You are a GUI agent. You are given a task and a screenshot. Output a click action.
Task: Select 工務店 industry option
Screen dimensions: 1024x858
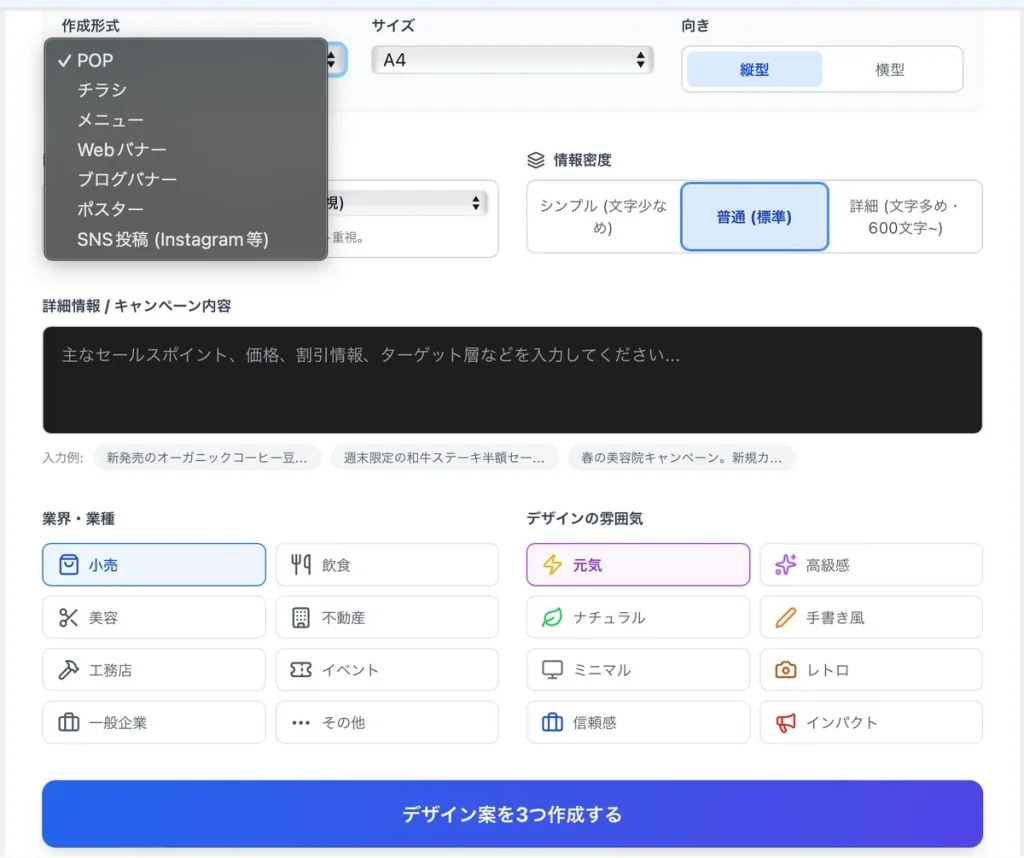(x=154, y=670)
